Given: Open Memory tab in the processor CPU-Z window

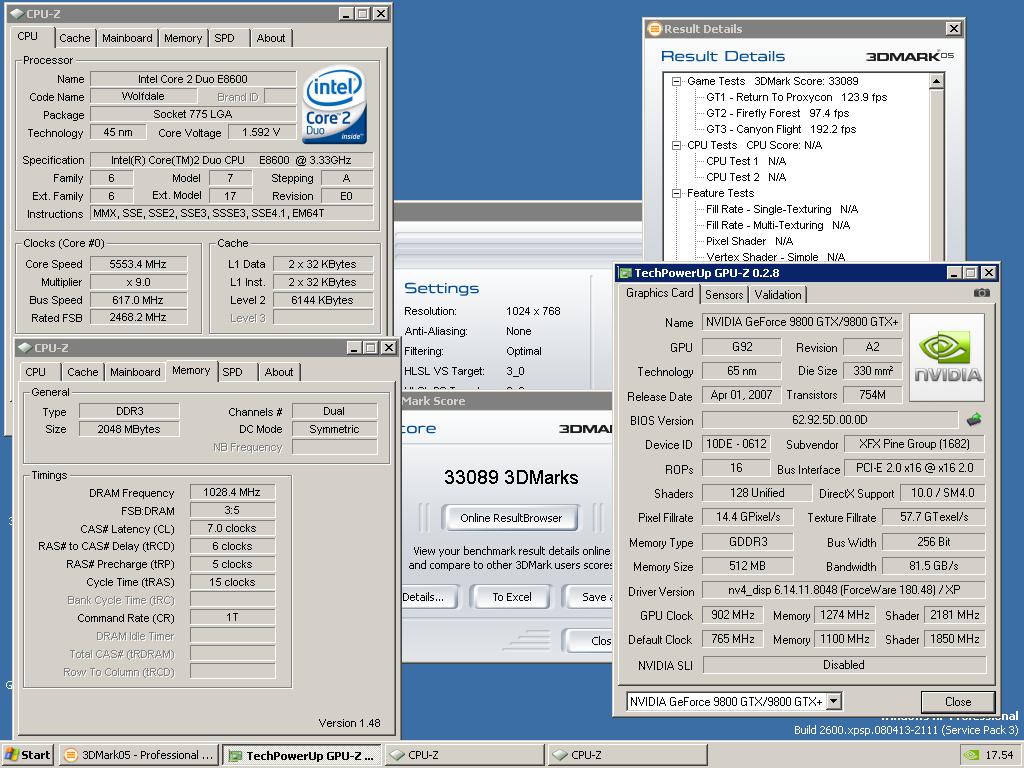Looking at the screenshot, I should (183, 38).
